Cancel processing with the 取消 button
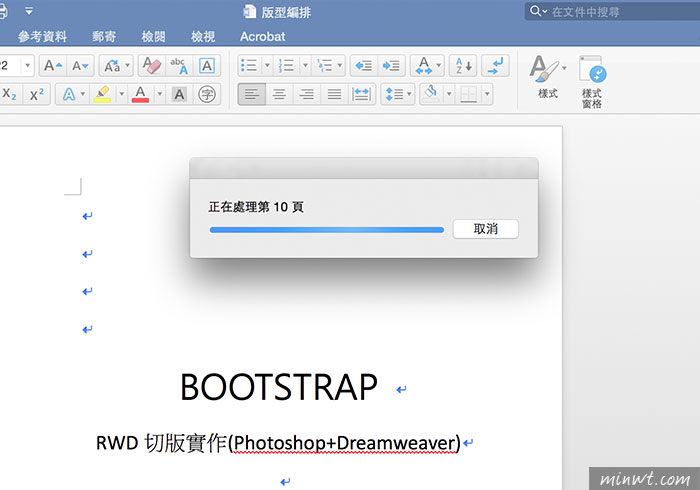 486,229
